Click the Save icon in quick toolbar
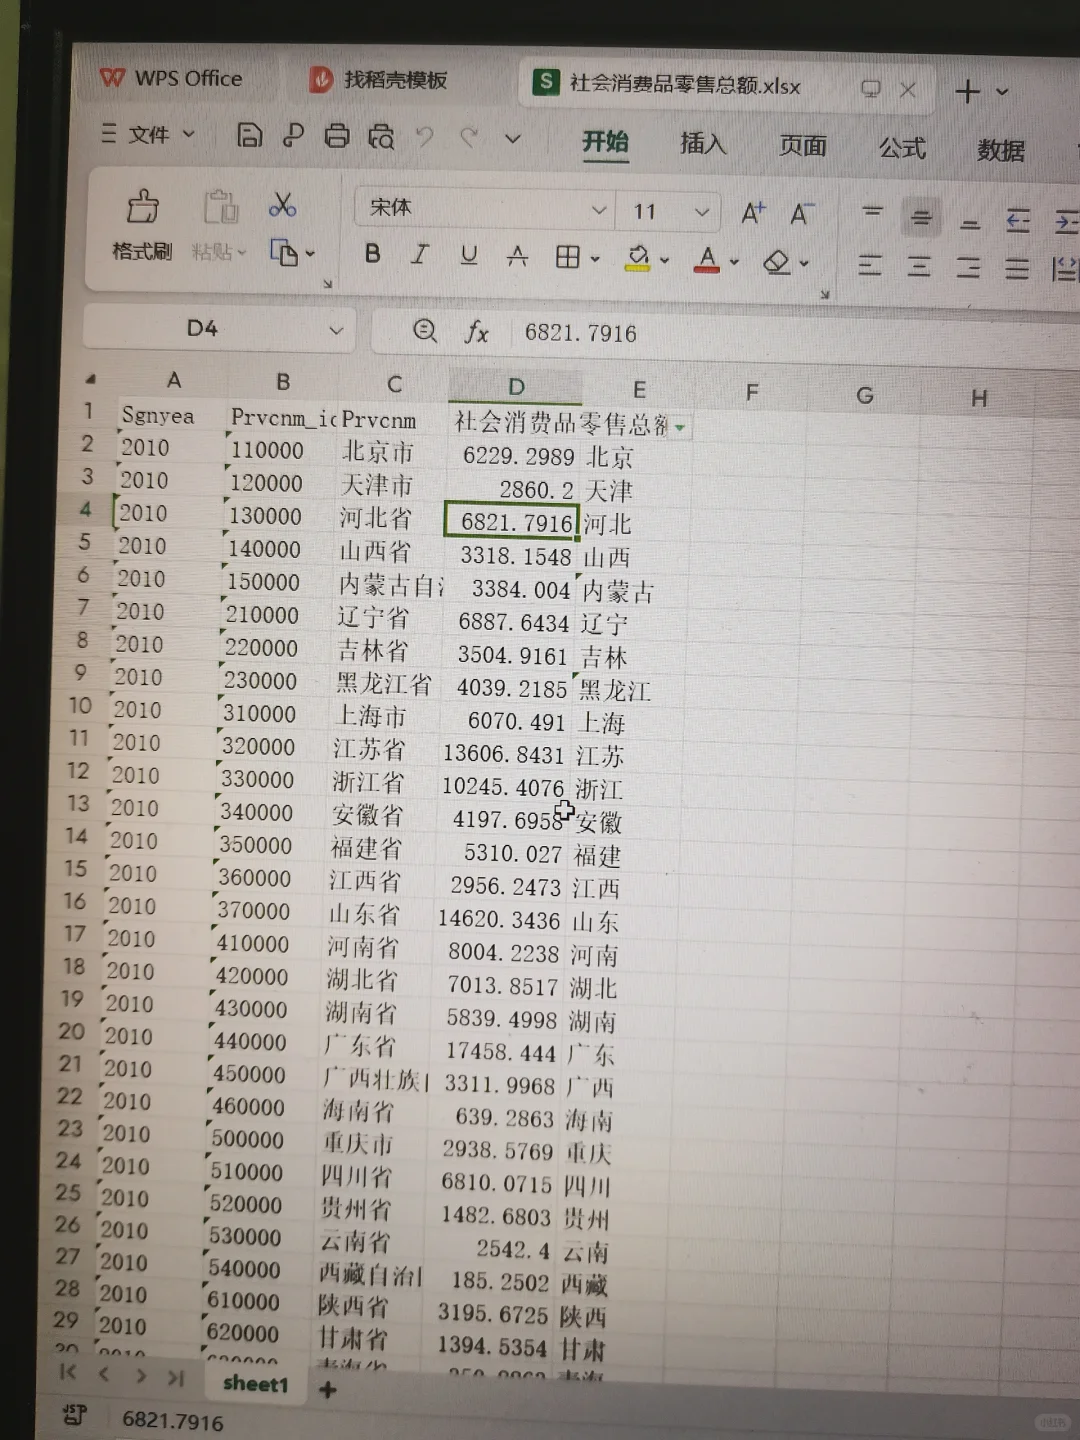 tap(249, 135)
